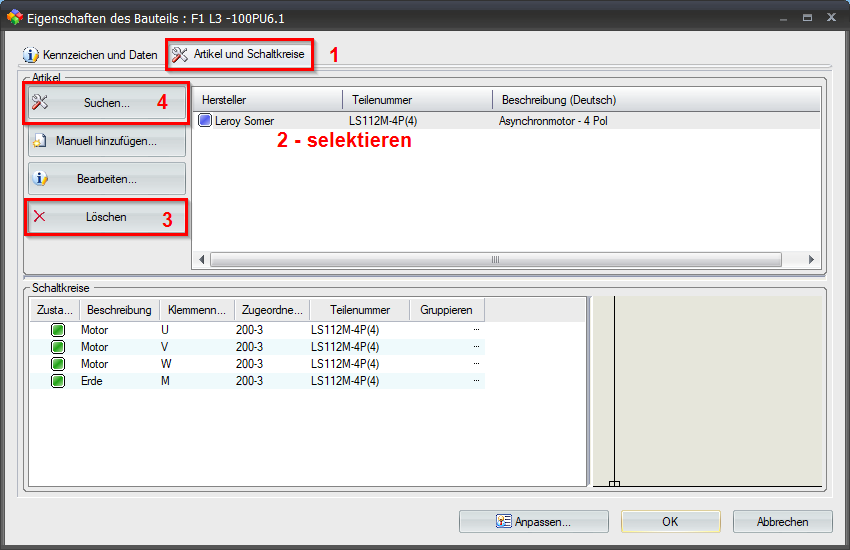Open Gruppieren ellipsis for Motor V row

pos(476,347)
